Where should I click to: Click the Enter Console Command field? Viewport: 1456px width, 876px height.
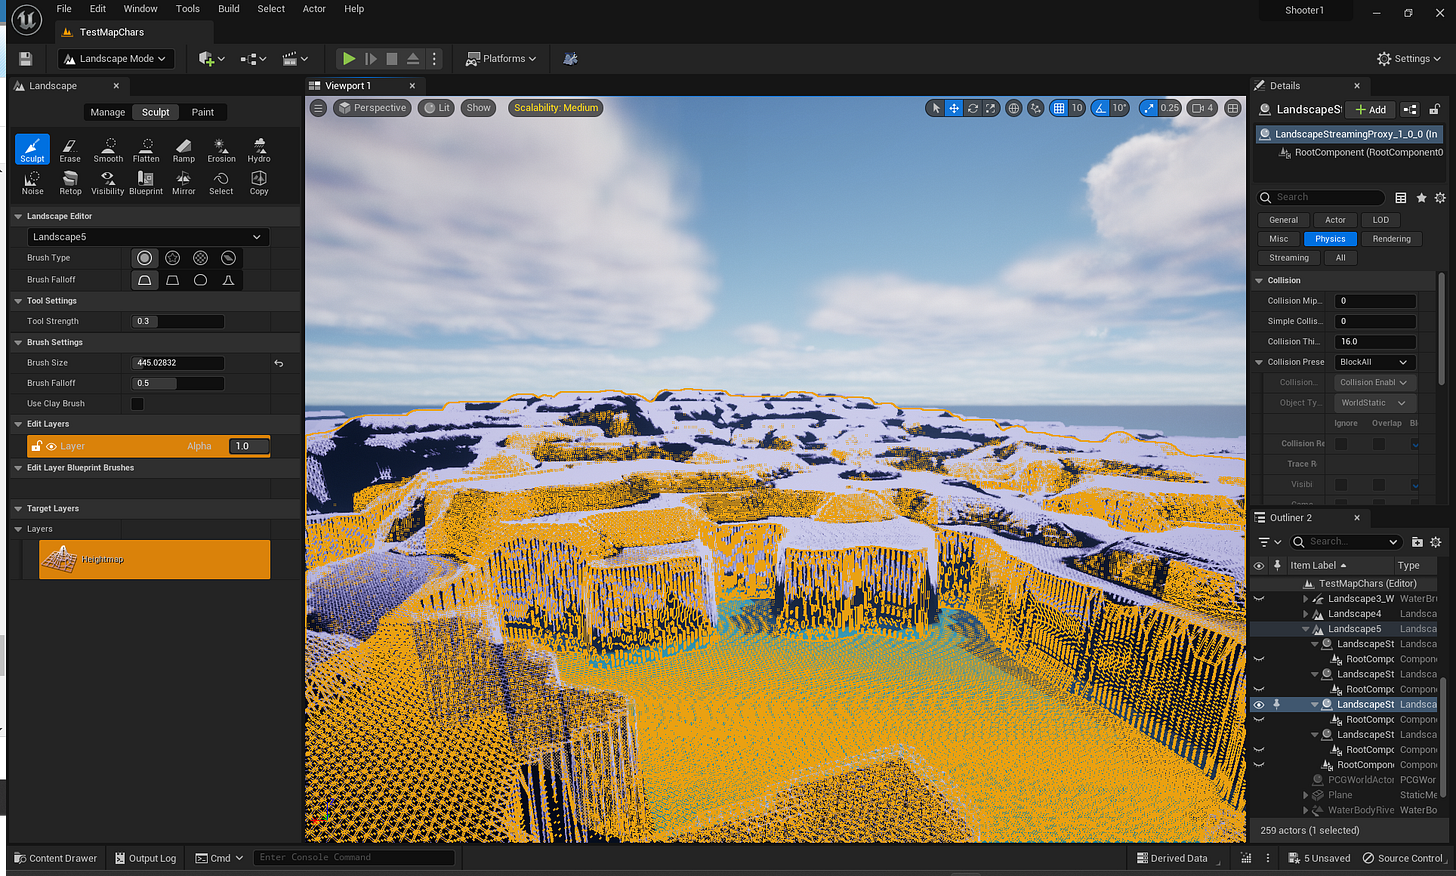pyautogui.click(x=355, y=857)
